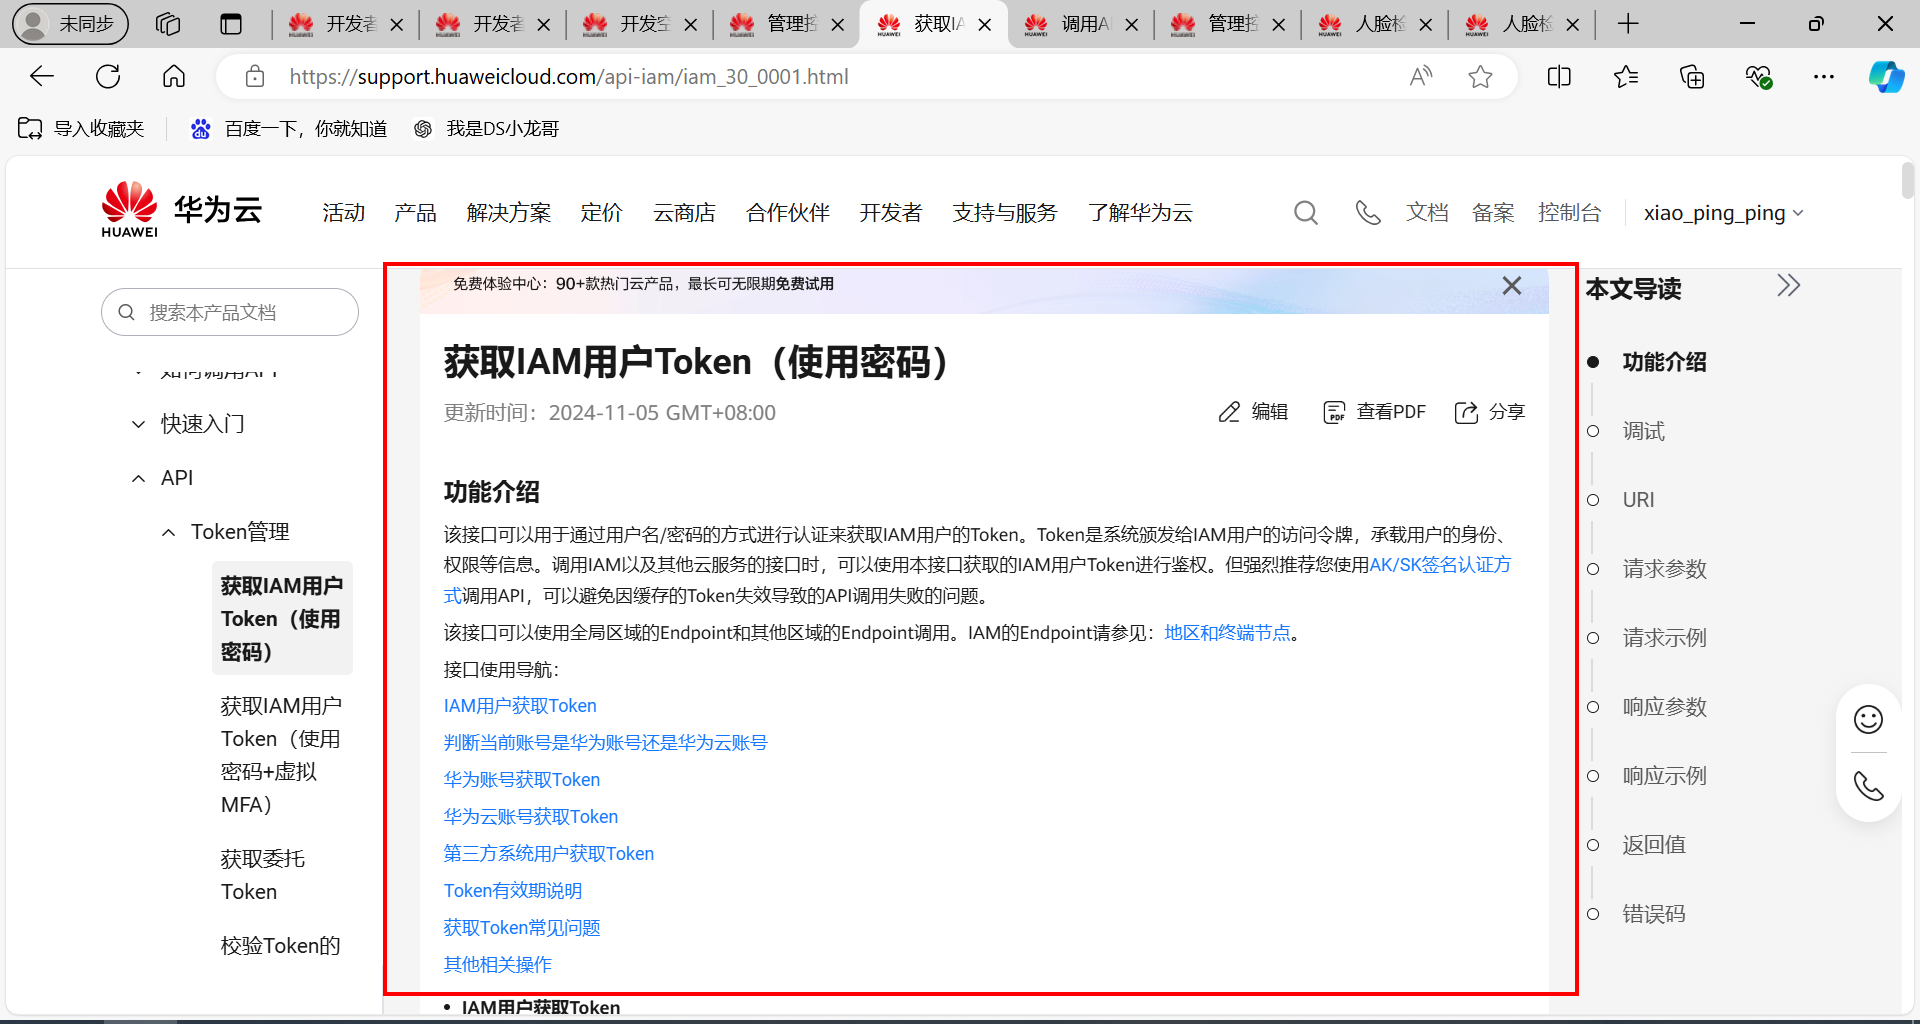The width and height of the screenshot is (1920, 1024).
Task: Collapse Token管理 in the sidebar tree
Action: (168, 531)
